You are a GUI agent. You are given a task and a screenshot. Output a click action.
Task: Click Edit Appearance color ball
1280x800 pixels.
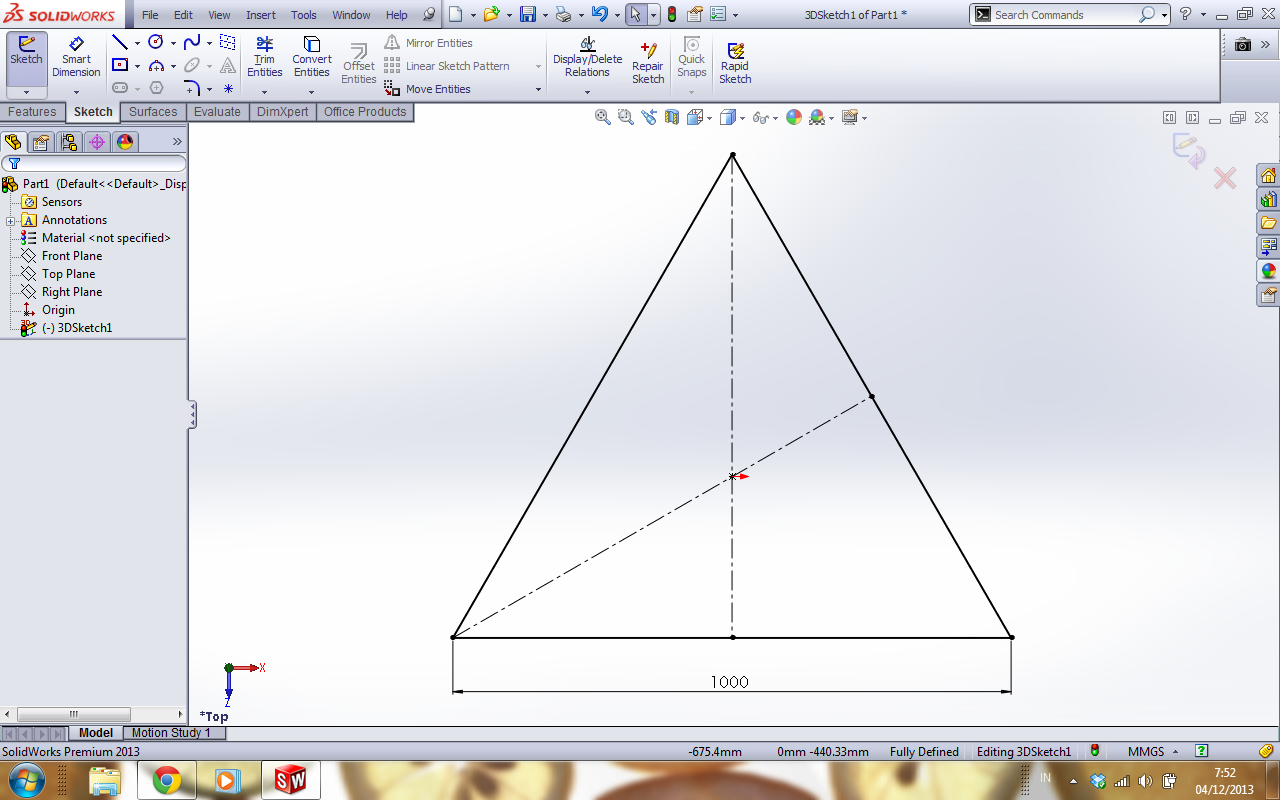[x=794, y=117]
